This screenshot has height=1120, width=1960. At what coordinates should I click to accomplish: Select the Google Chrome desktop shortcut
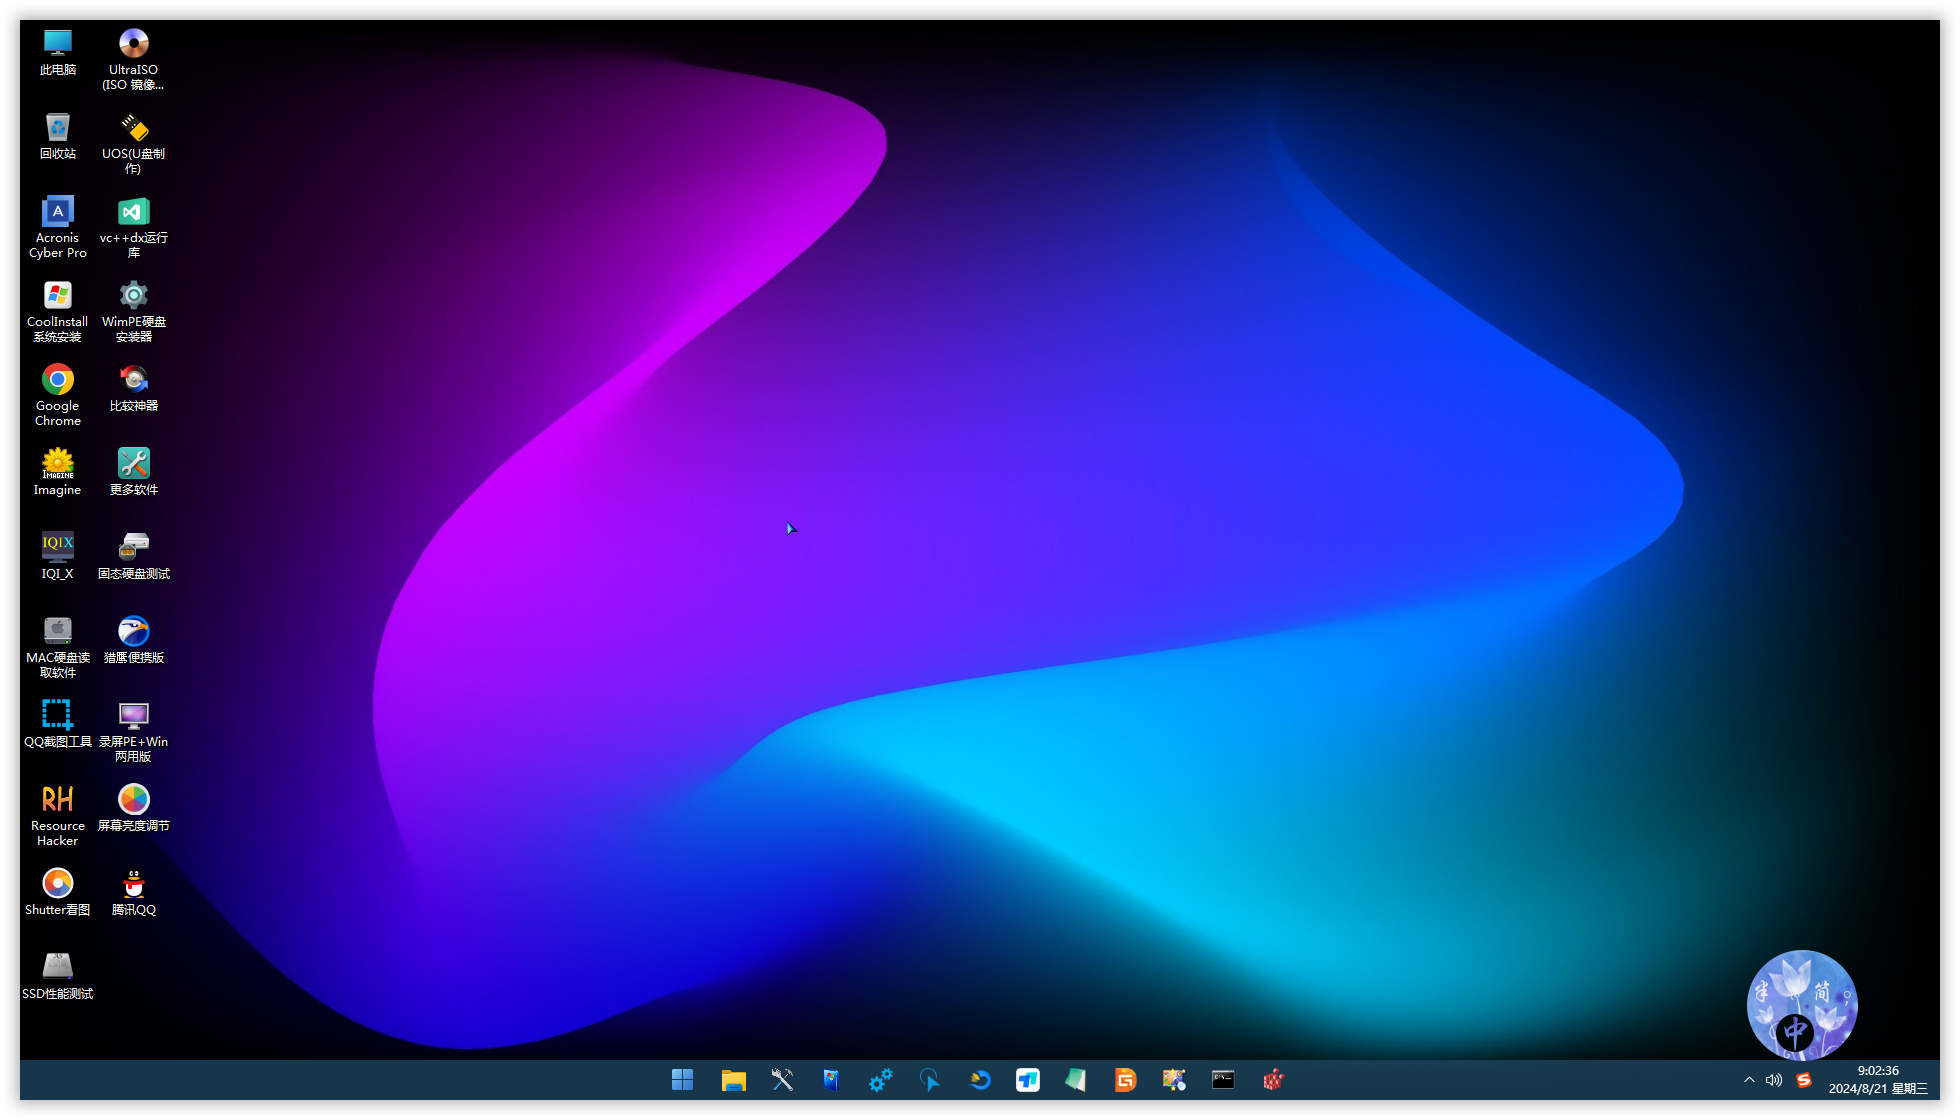click(x=58, y=395)
